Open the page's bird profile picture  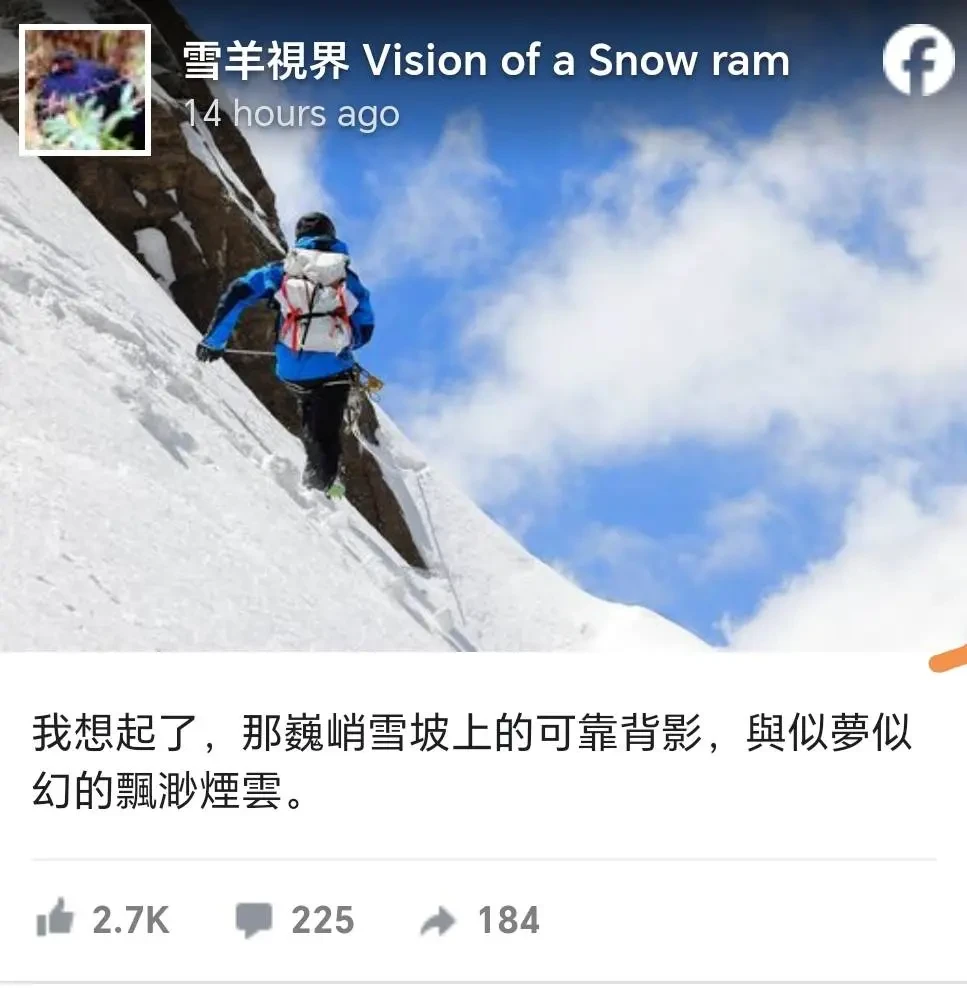(85, 90)
